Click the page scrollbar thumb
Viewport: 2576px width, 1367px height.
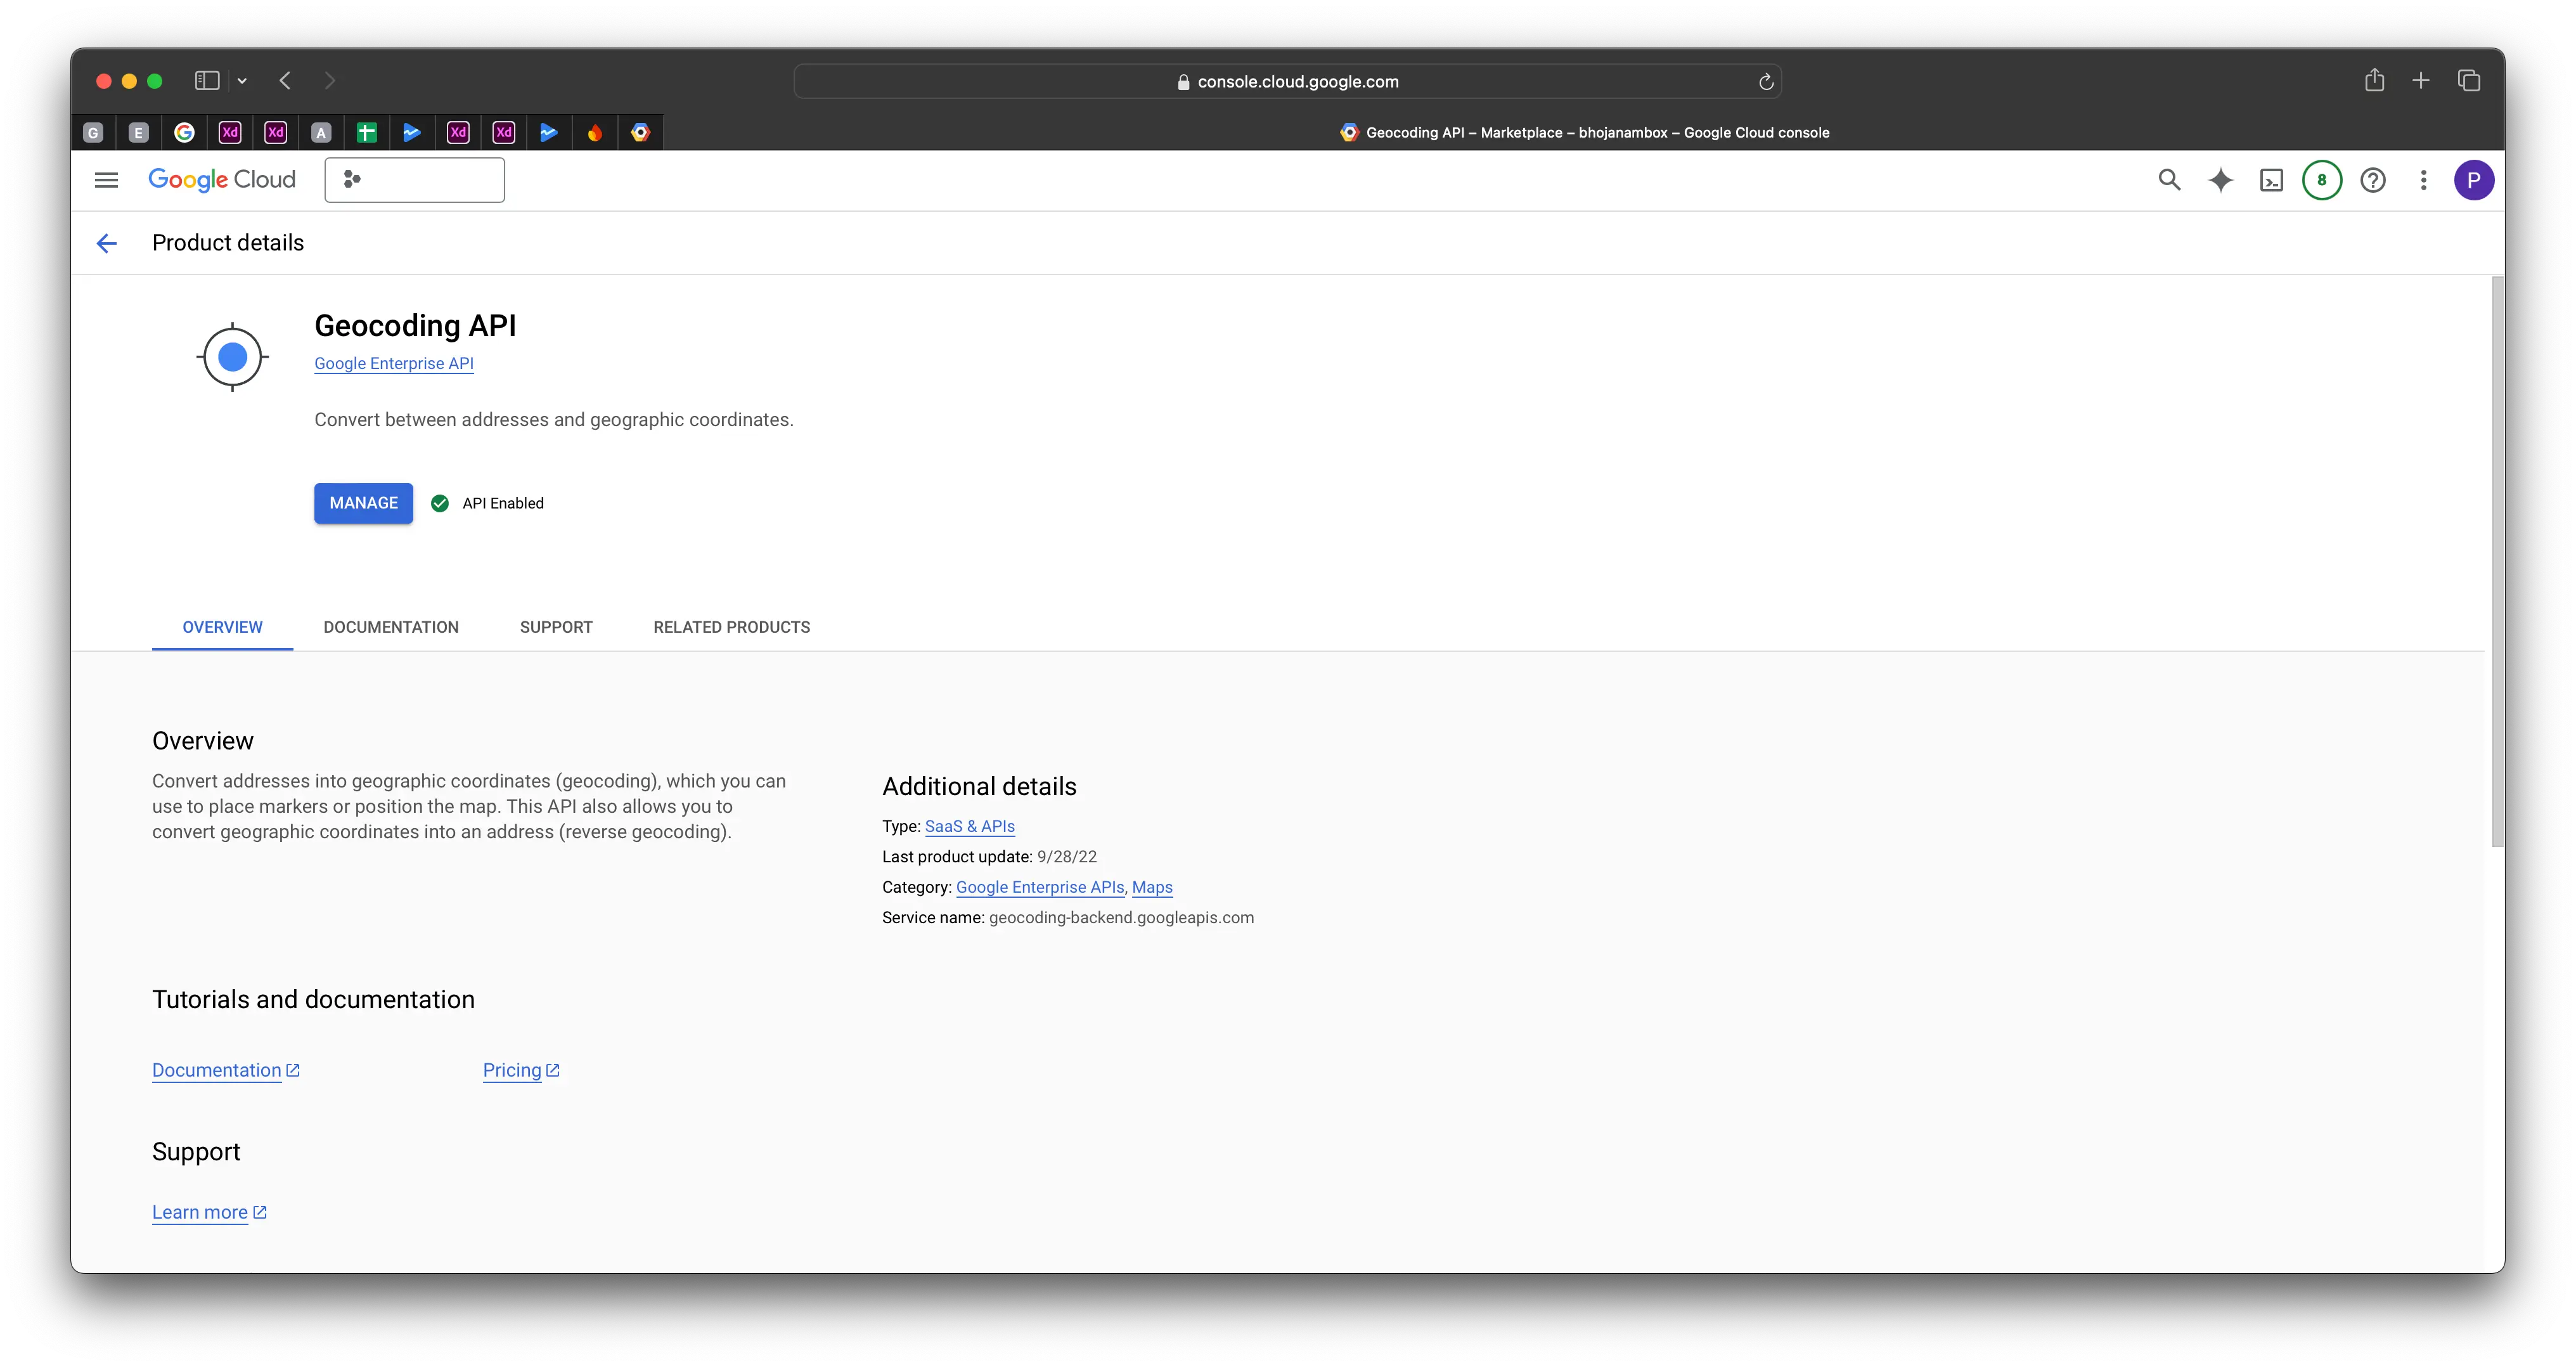[x=2497, y=561]
